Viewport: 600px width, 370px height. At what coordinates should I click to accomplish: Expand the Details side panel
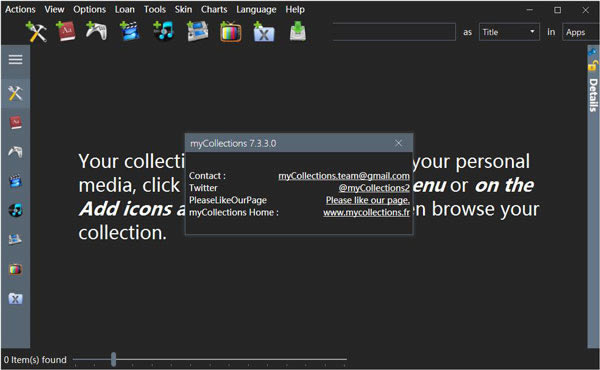pyautogui.click(x=593, y=95)
